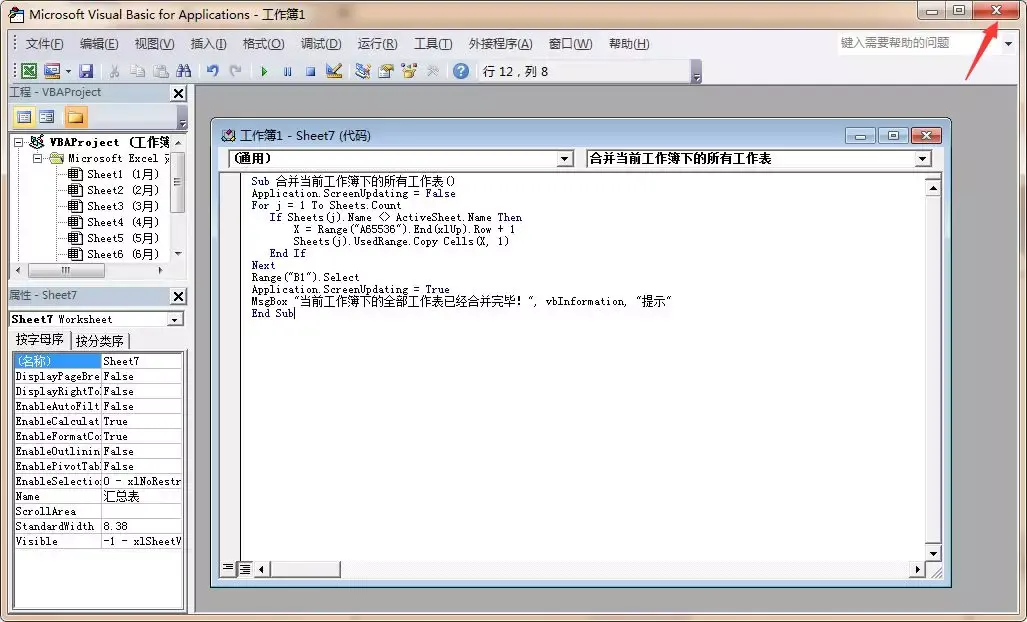Close the 工程 - VBAProject panel
Screen dimensions: 1027x622
(178, 94)
